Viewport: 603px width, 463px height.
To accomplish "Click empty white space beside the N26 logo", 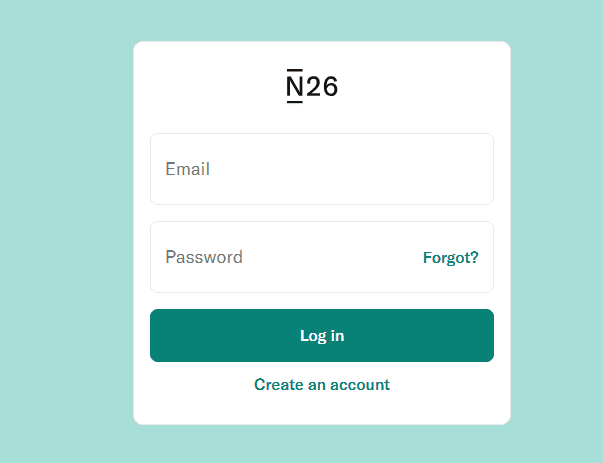I will 420,87.
